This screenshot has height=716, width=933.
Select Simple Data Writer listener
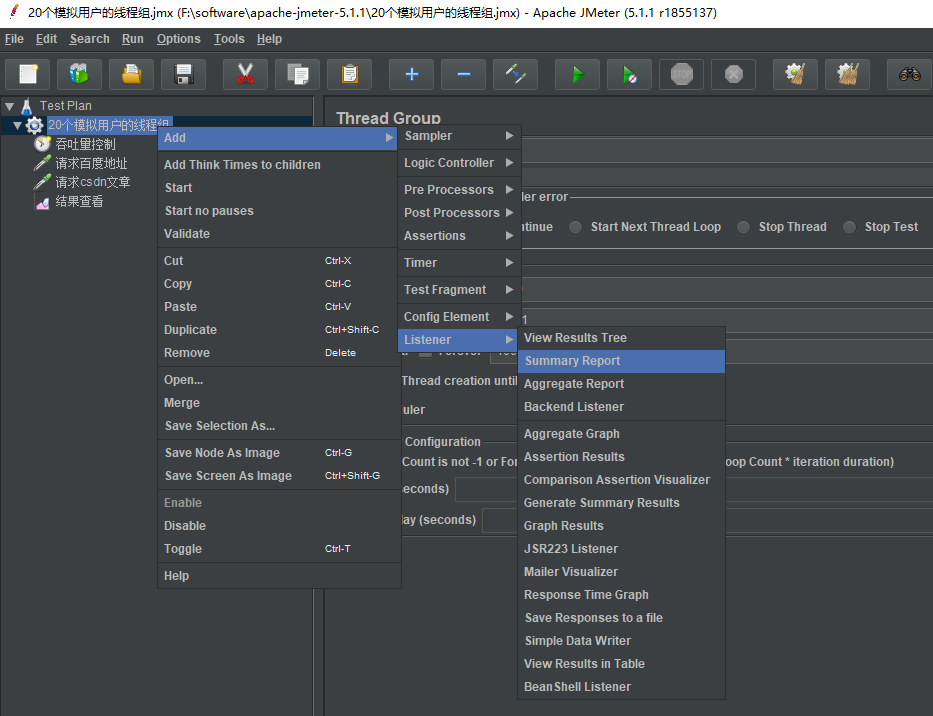(622, 641)
